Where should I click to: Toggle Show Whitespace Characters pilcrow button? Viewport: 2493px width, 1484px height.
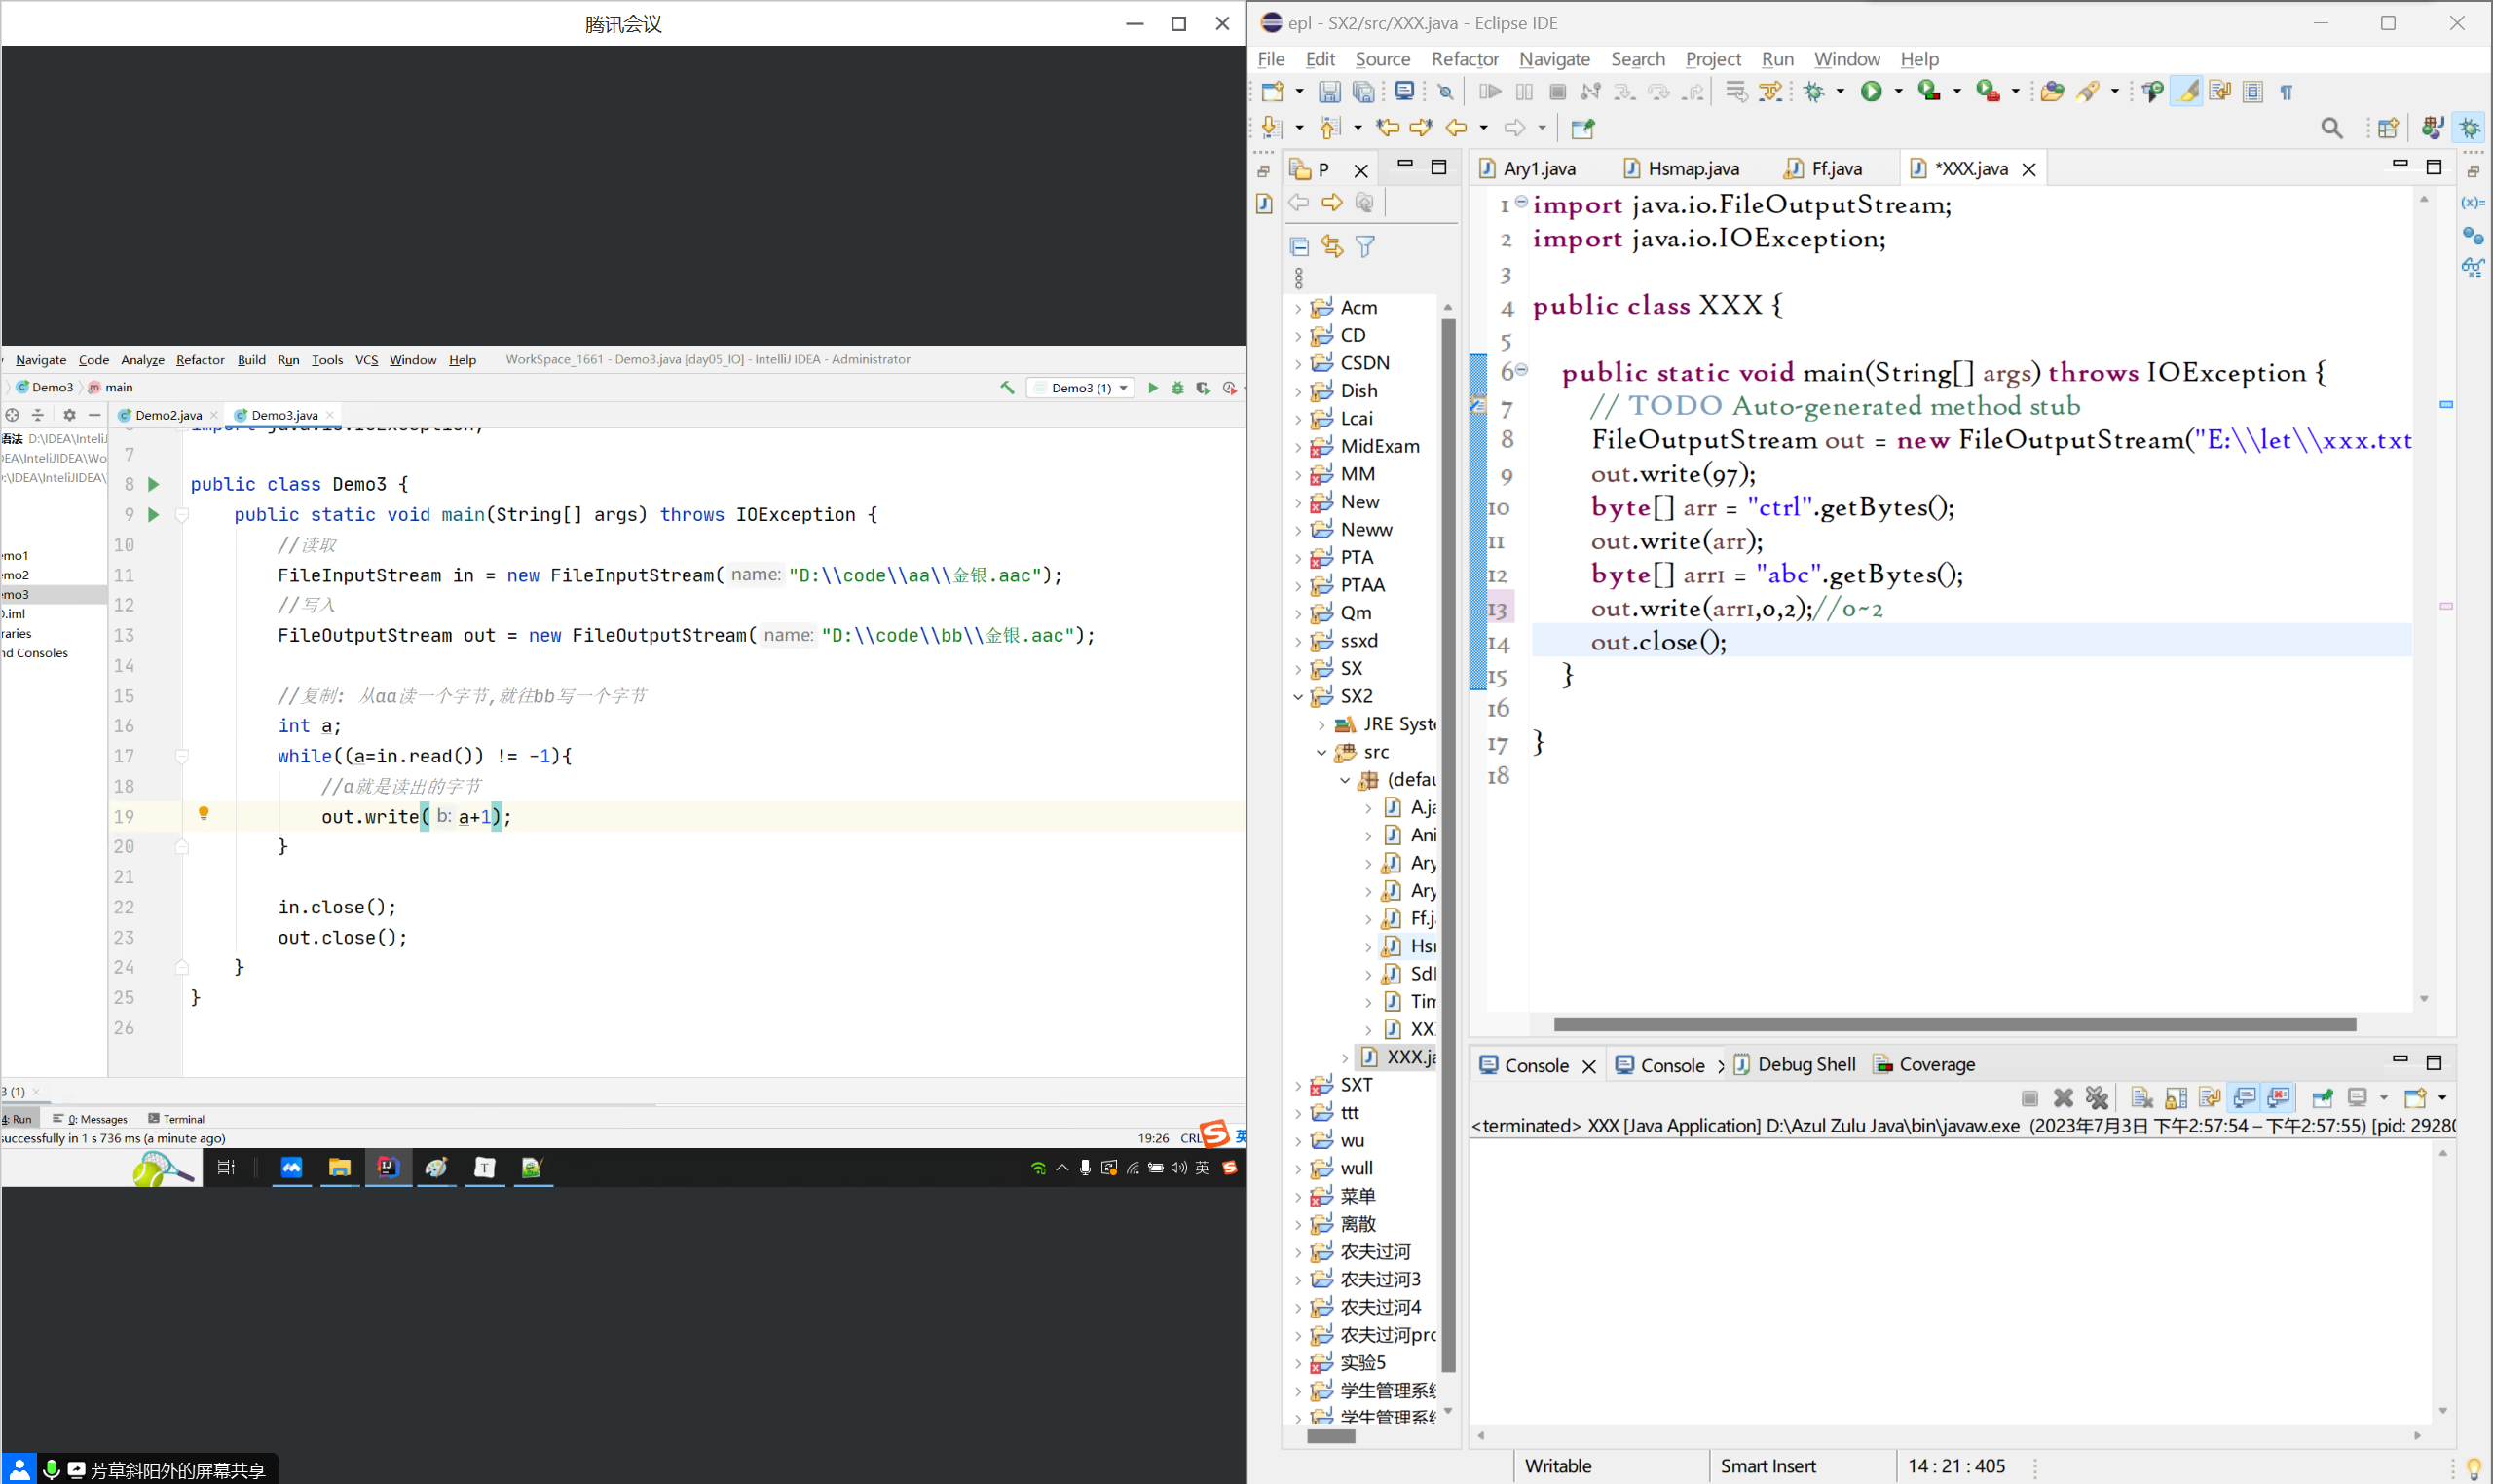[2286, 92]
